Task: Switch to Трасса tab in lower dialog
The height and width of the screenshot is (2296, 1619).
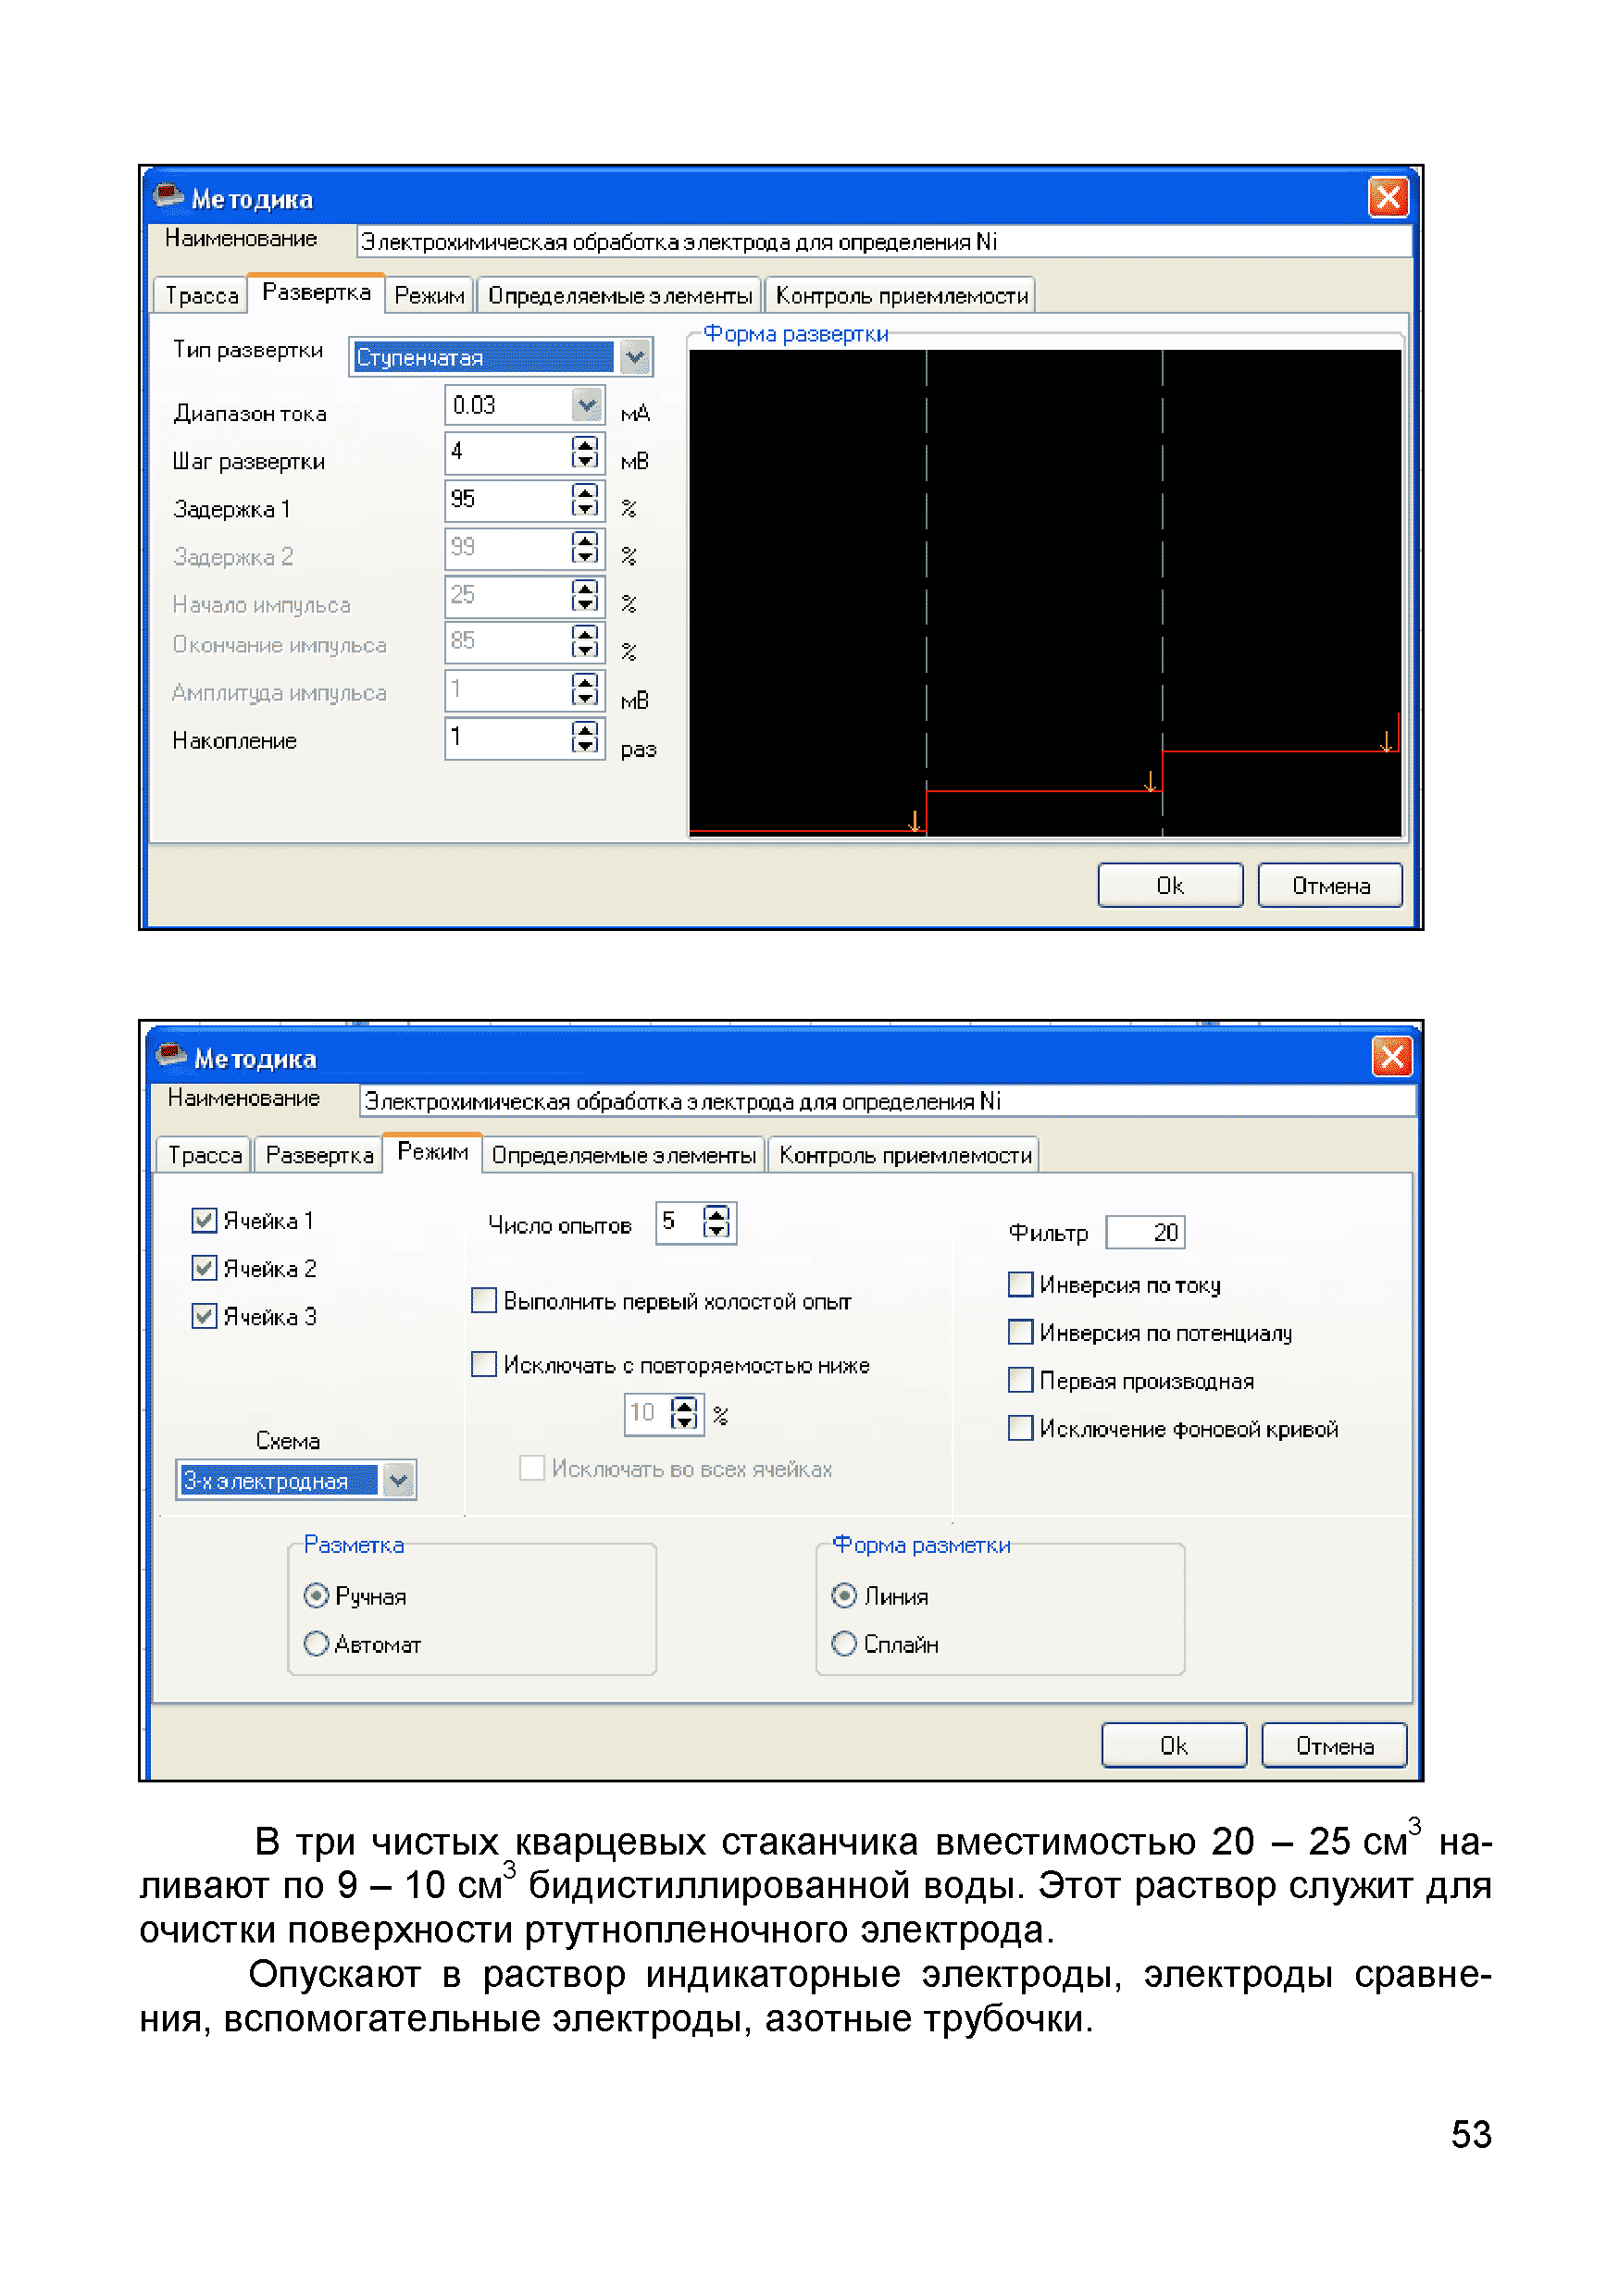Action: [204, 1155]
